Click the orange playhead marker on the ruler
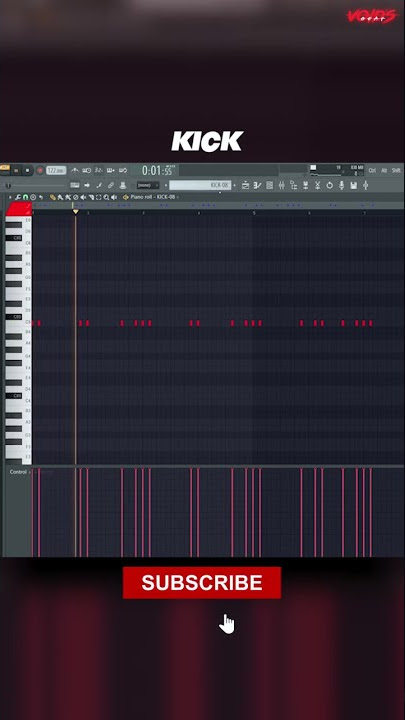Image resolution: width=405 pixels, height=720 pixels. click(75, 212)
